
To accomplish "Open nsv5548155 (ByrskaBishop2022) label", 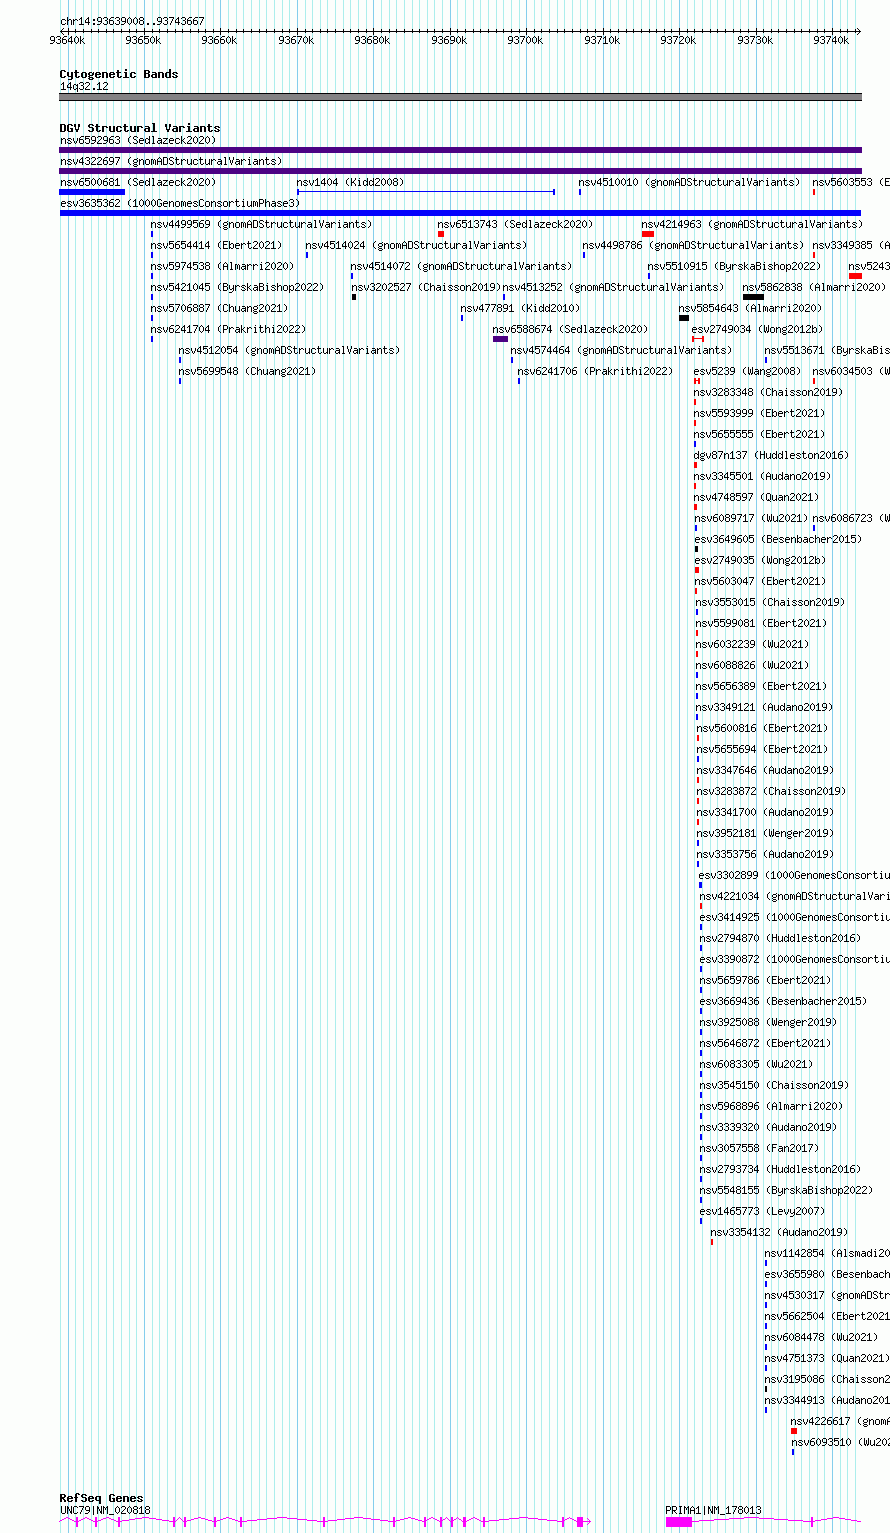I will point(786,1190).
